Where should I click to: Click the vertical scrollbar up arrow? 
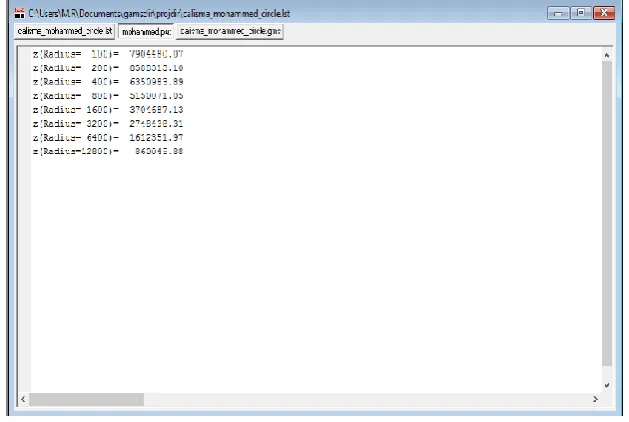(x=607, y=55)
